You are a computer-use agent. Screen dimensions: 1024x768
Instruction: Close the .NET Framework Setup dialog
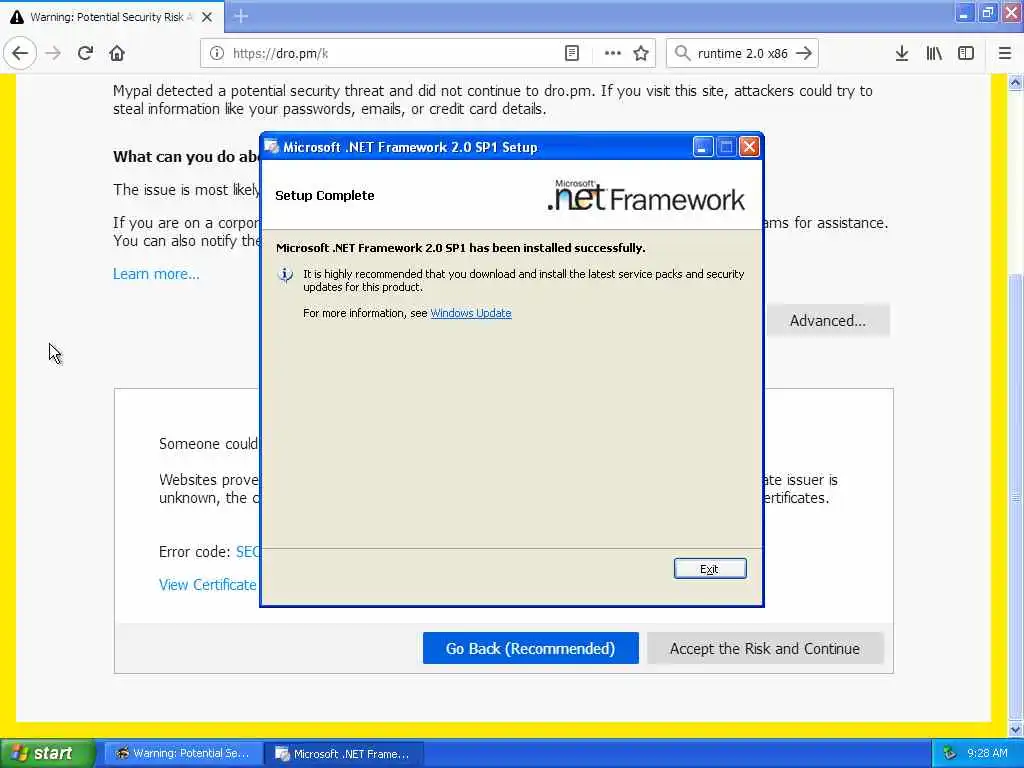pyautogui.click(x=749, y=147)
